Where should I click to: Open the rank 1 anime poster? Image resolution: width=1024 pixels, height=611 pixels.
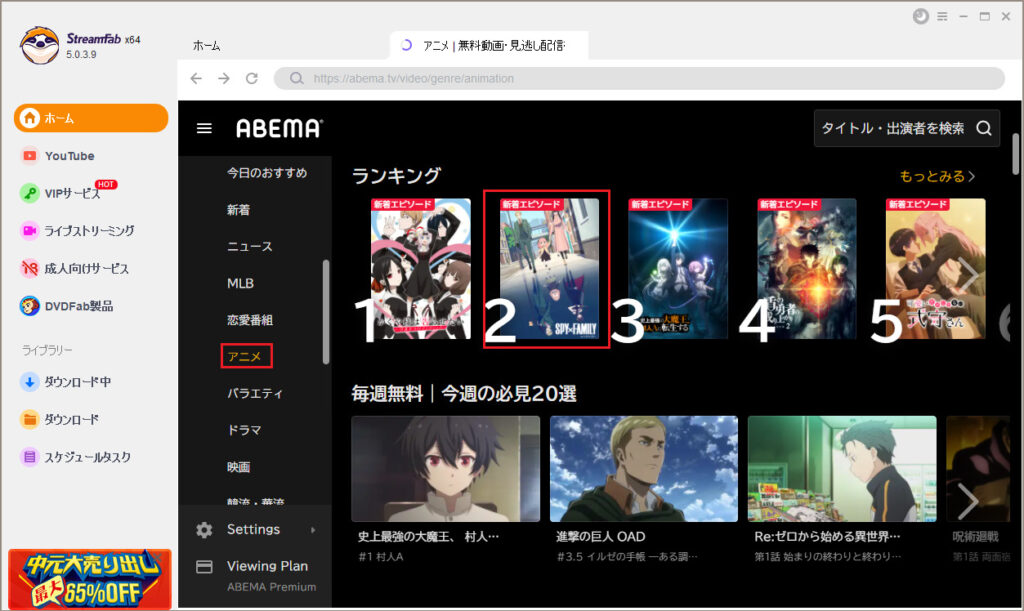(421, 269)
